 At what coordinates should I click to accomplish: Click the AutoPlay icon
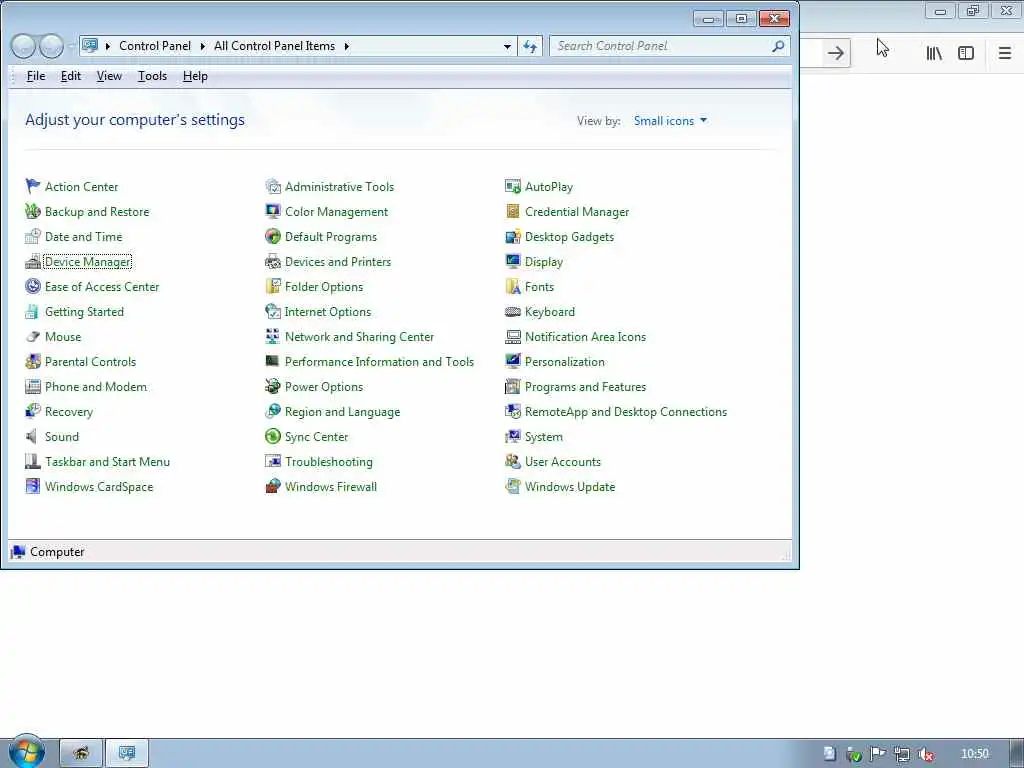pos(513,186)
